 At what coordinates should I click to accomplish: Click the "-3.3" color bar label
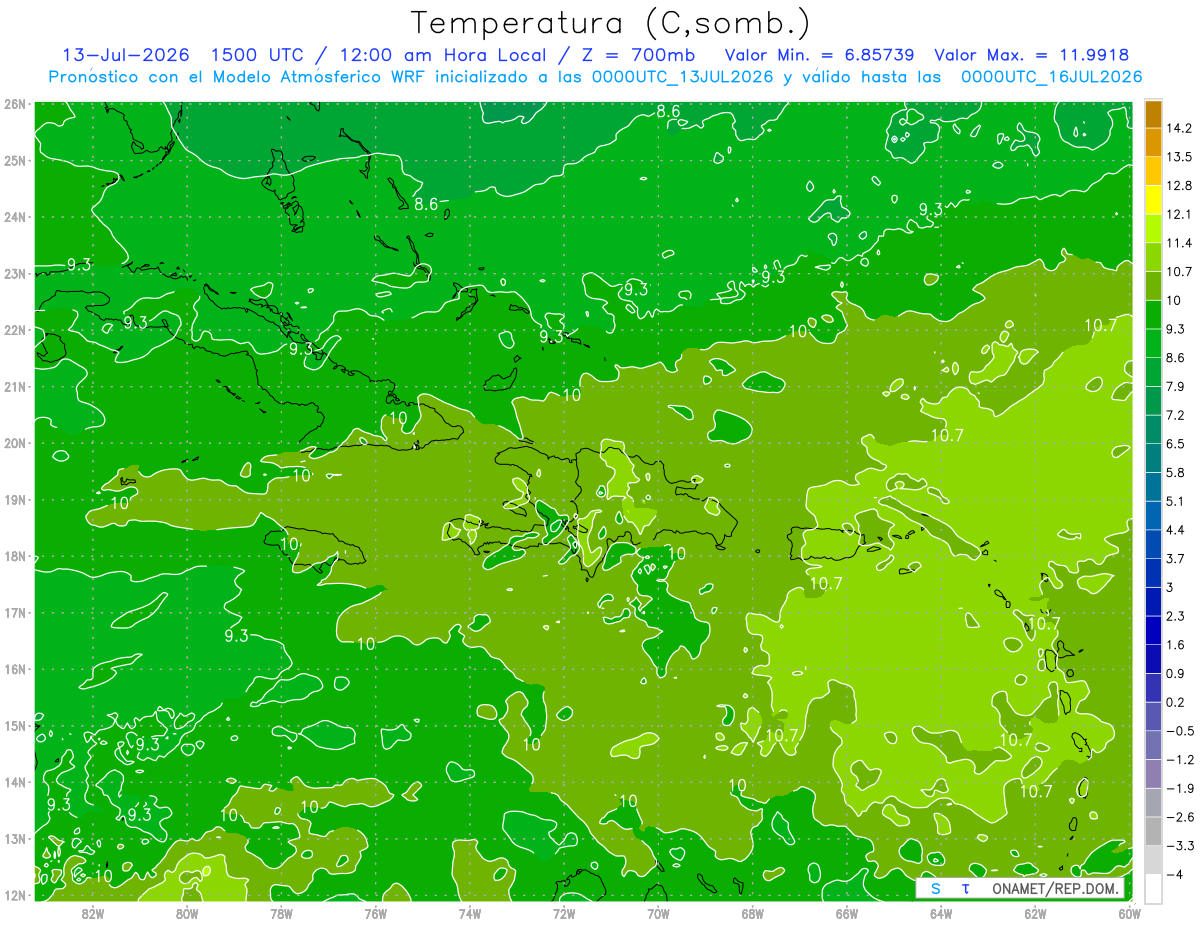(1179, 846)
